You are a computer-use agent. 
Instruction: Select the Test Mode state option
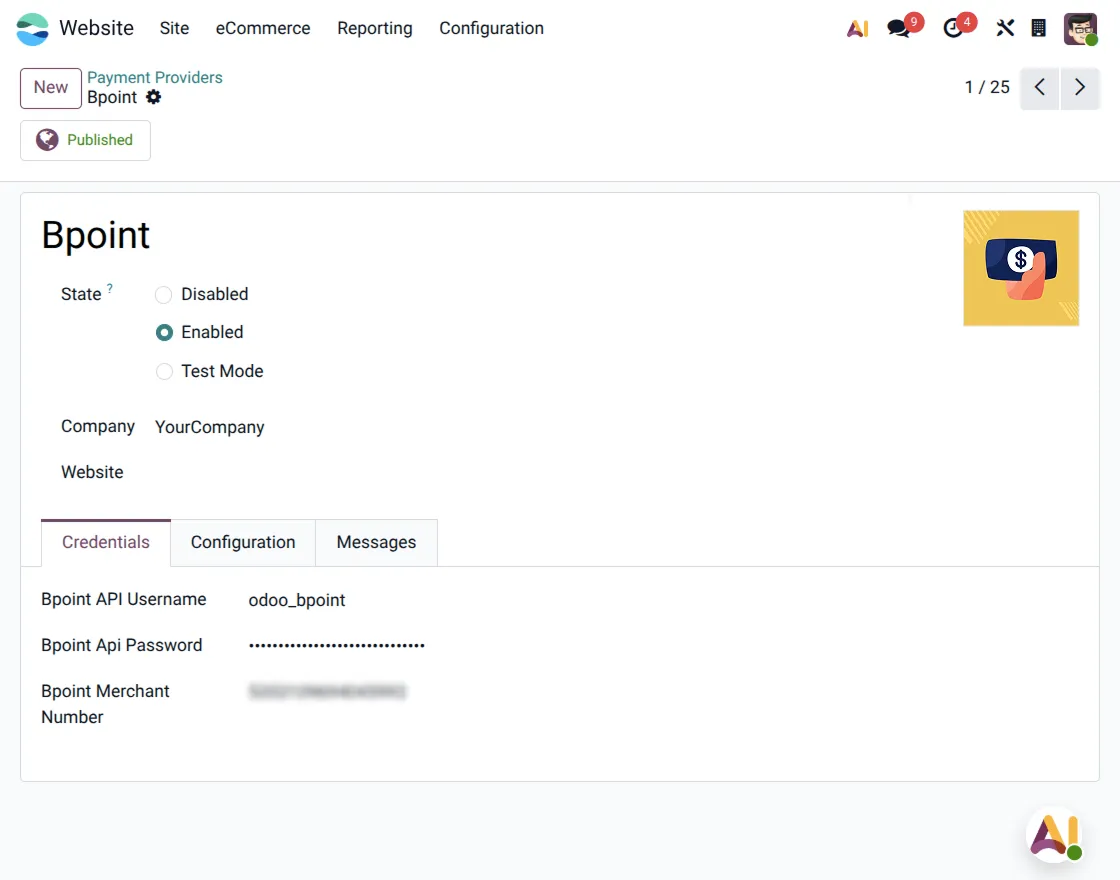click(164, 371)
